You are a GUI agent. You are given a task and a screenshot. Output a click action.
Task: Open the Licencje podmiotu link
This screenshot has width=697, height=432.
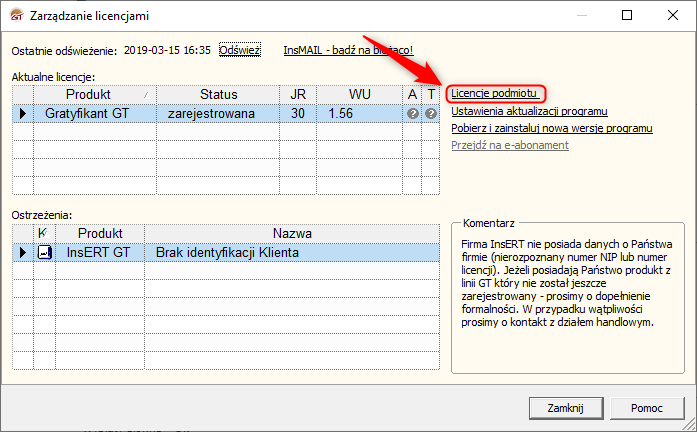click(494, 93)
